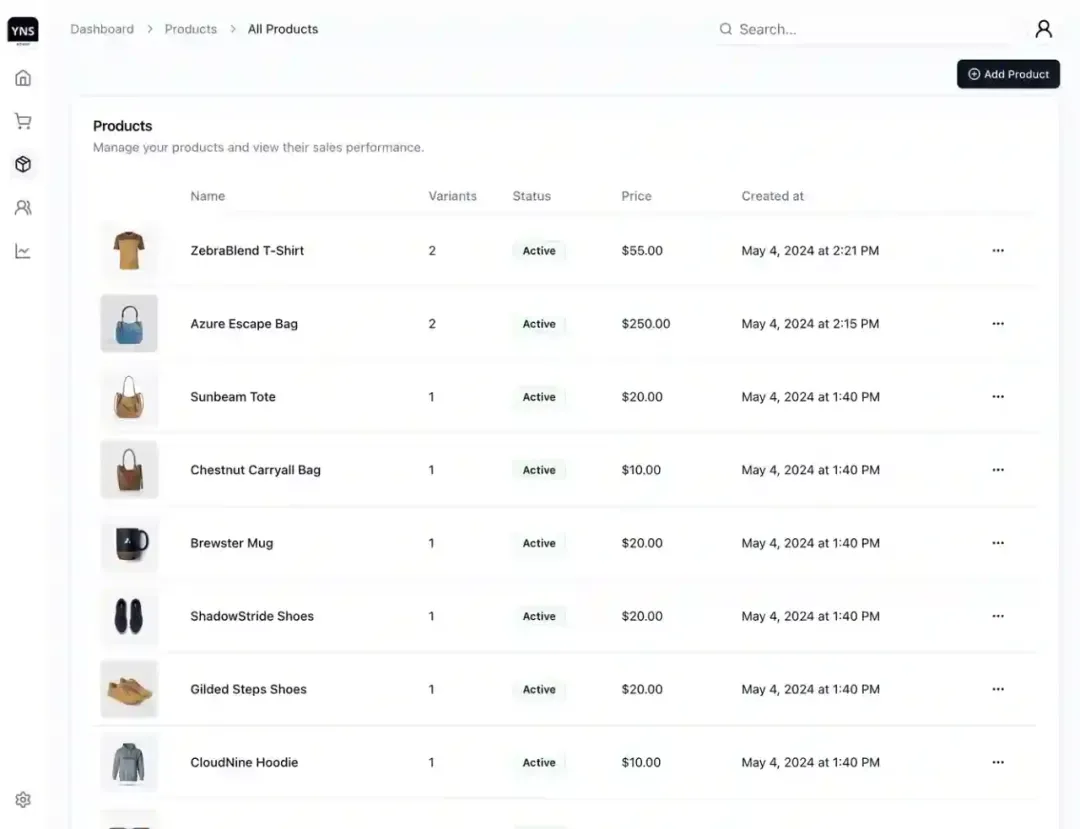Click the May 4, 2024 at 2:21 PM date
Screen dimensions: 1080x829
point(810,251)
